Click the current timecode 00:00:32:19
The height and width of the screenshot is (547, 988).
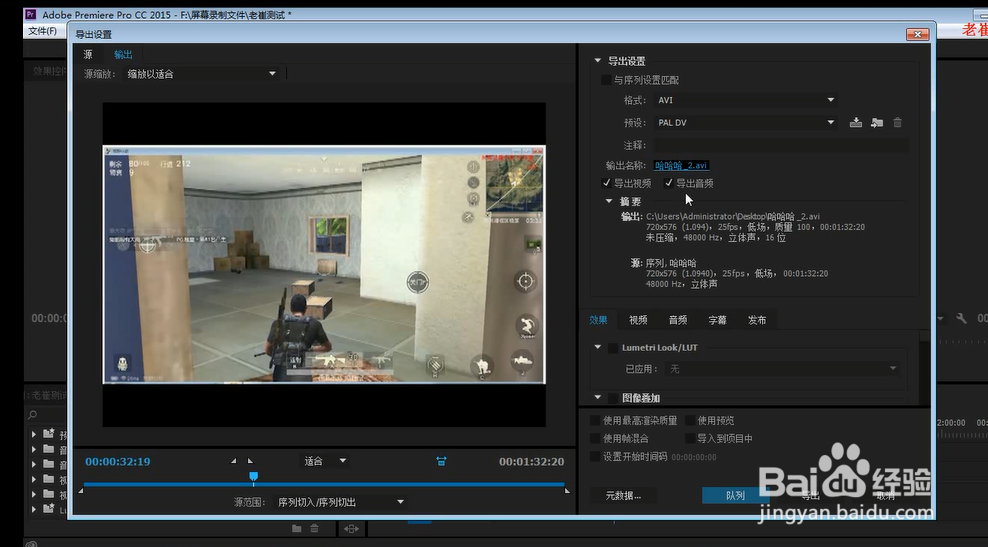pyautogui.click(x=118, y=461)
